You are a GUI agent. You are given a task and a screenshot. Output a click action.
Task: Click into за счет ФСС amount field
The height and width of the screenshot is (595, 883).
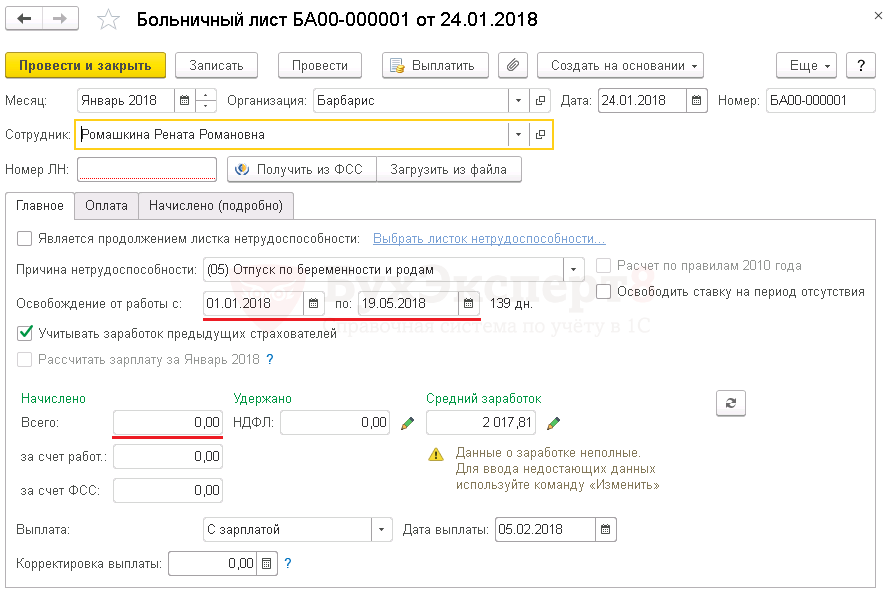(x=168, y=490)
